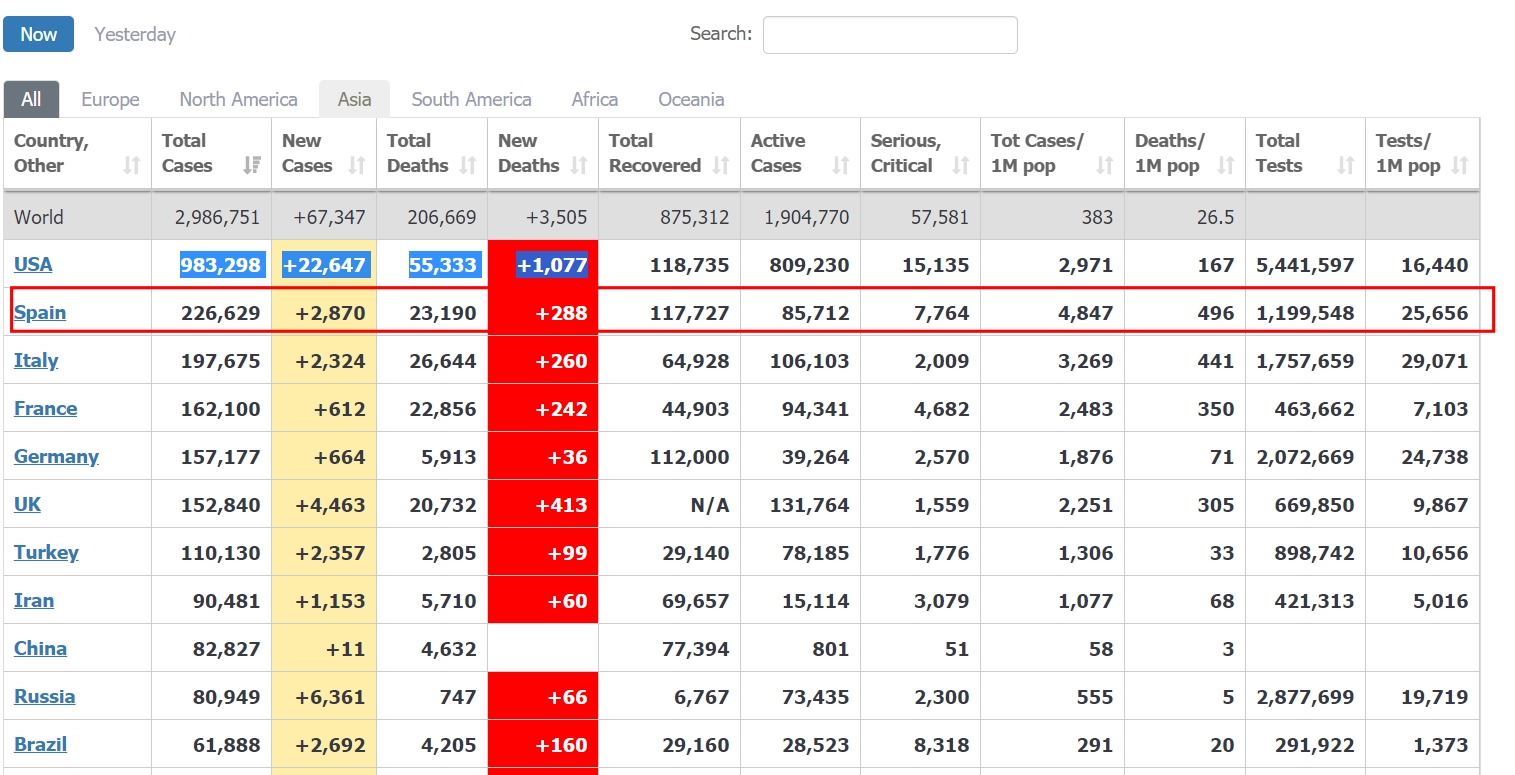The image size is (1515, 775).
Task: Click New Deaths sort arrows
Action: (x=579, y=166)
